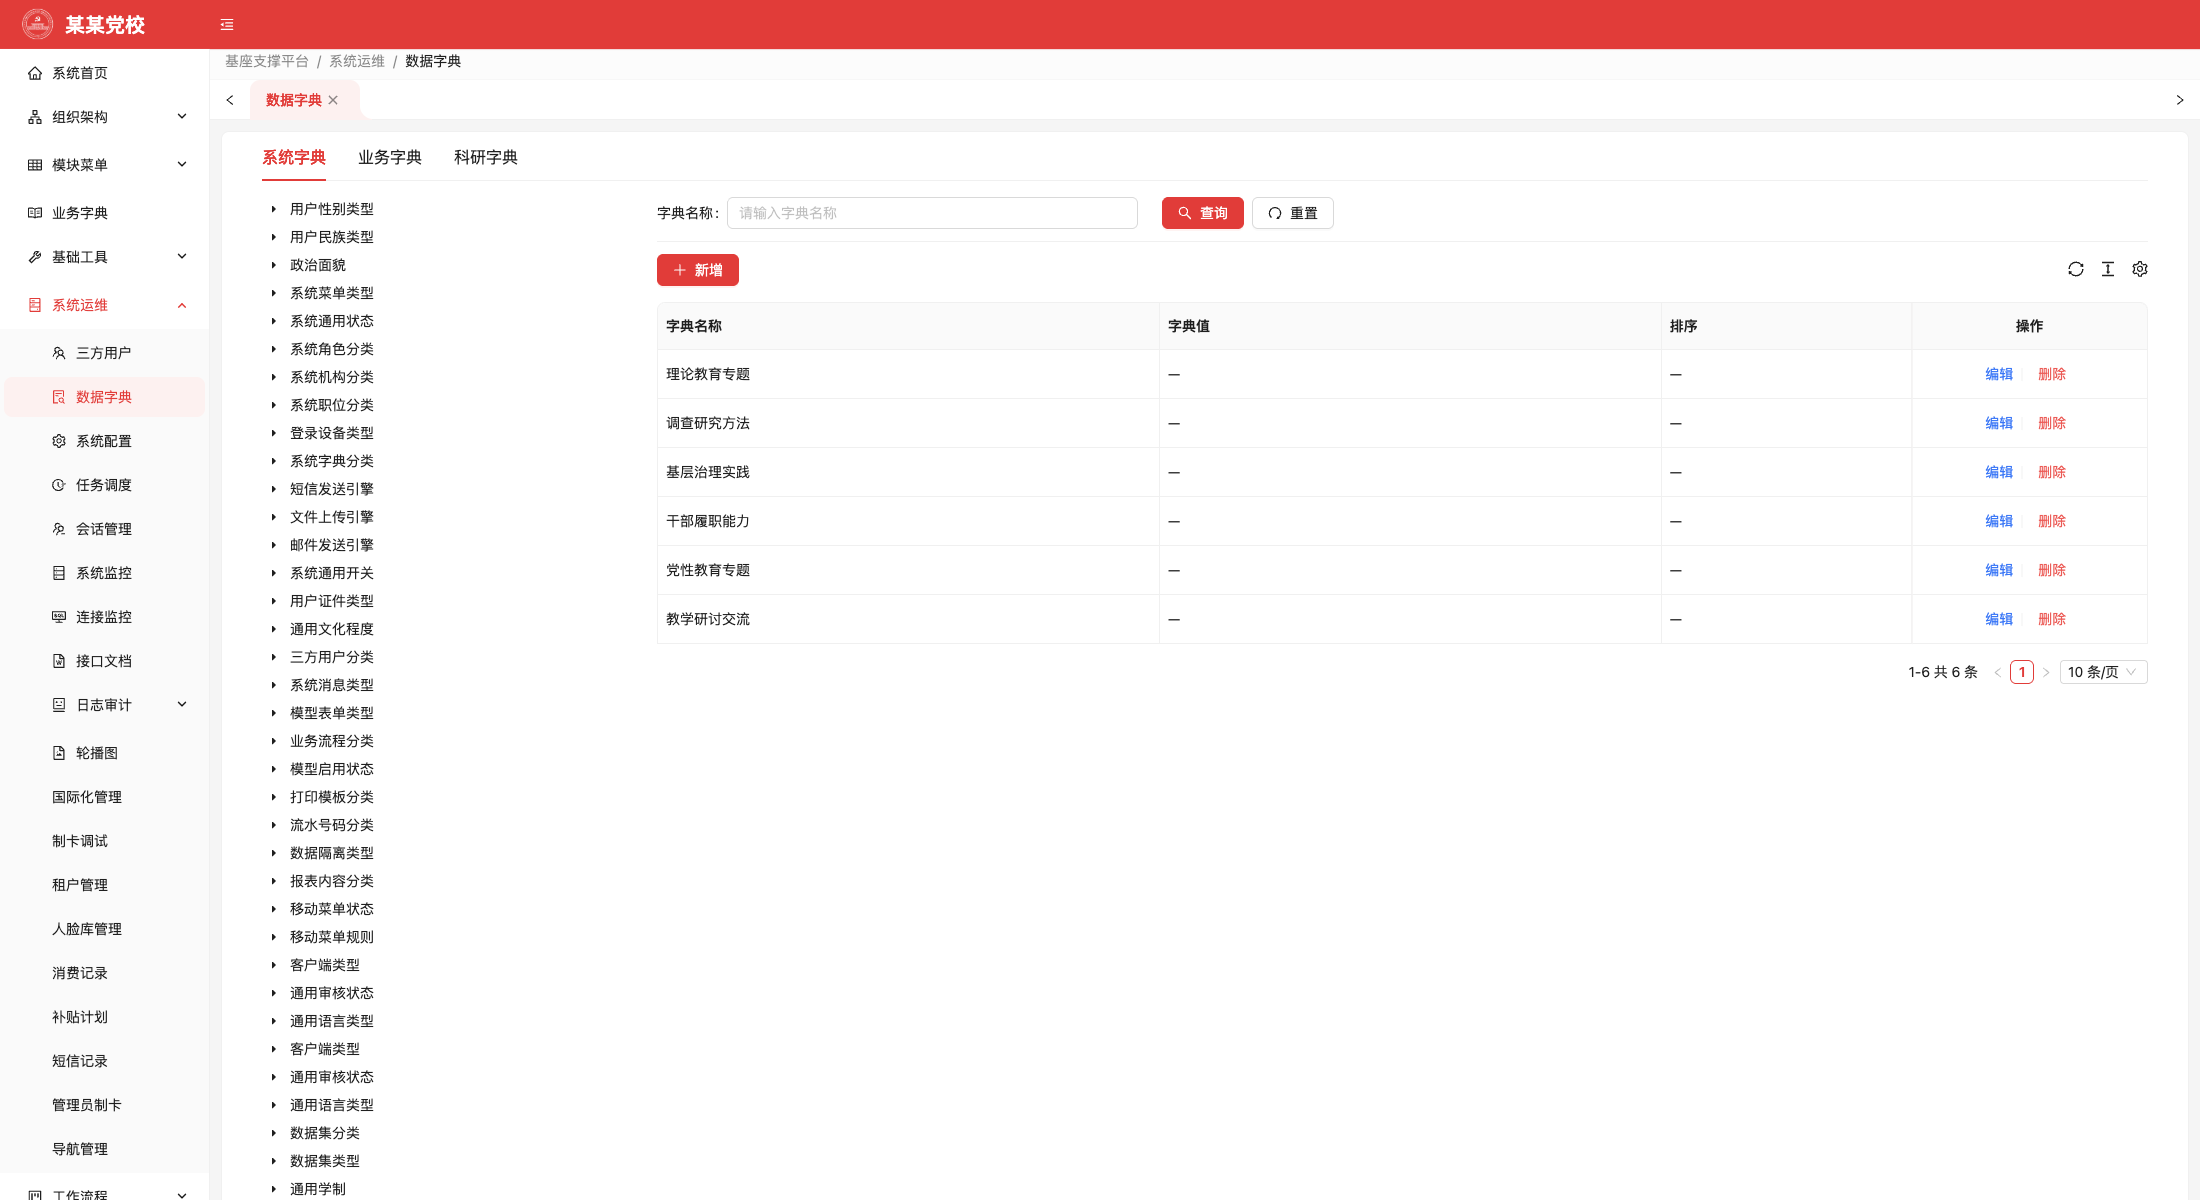The image size is (2200, 1200).
Task: Switch to the 业务字典 tab
Action: click(390, 158)
